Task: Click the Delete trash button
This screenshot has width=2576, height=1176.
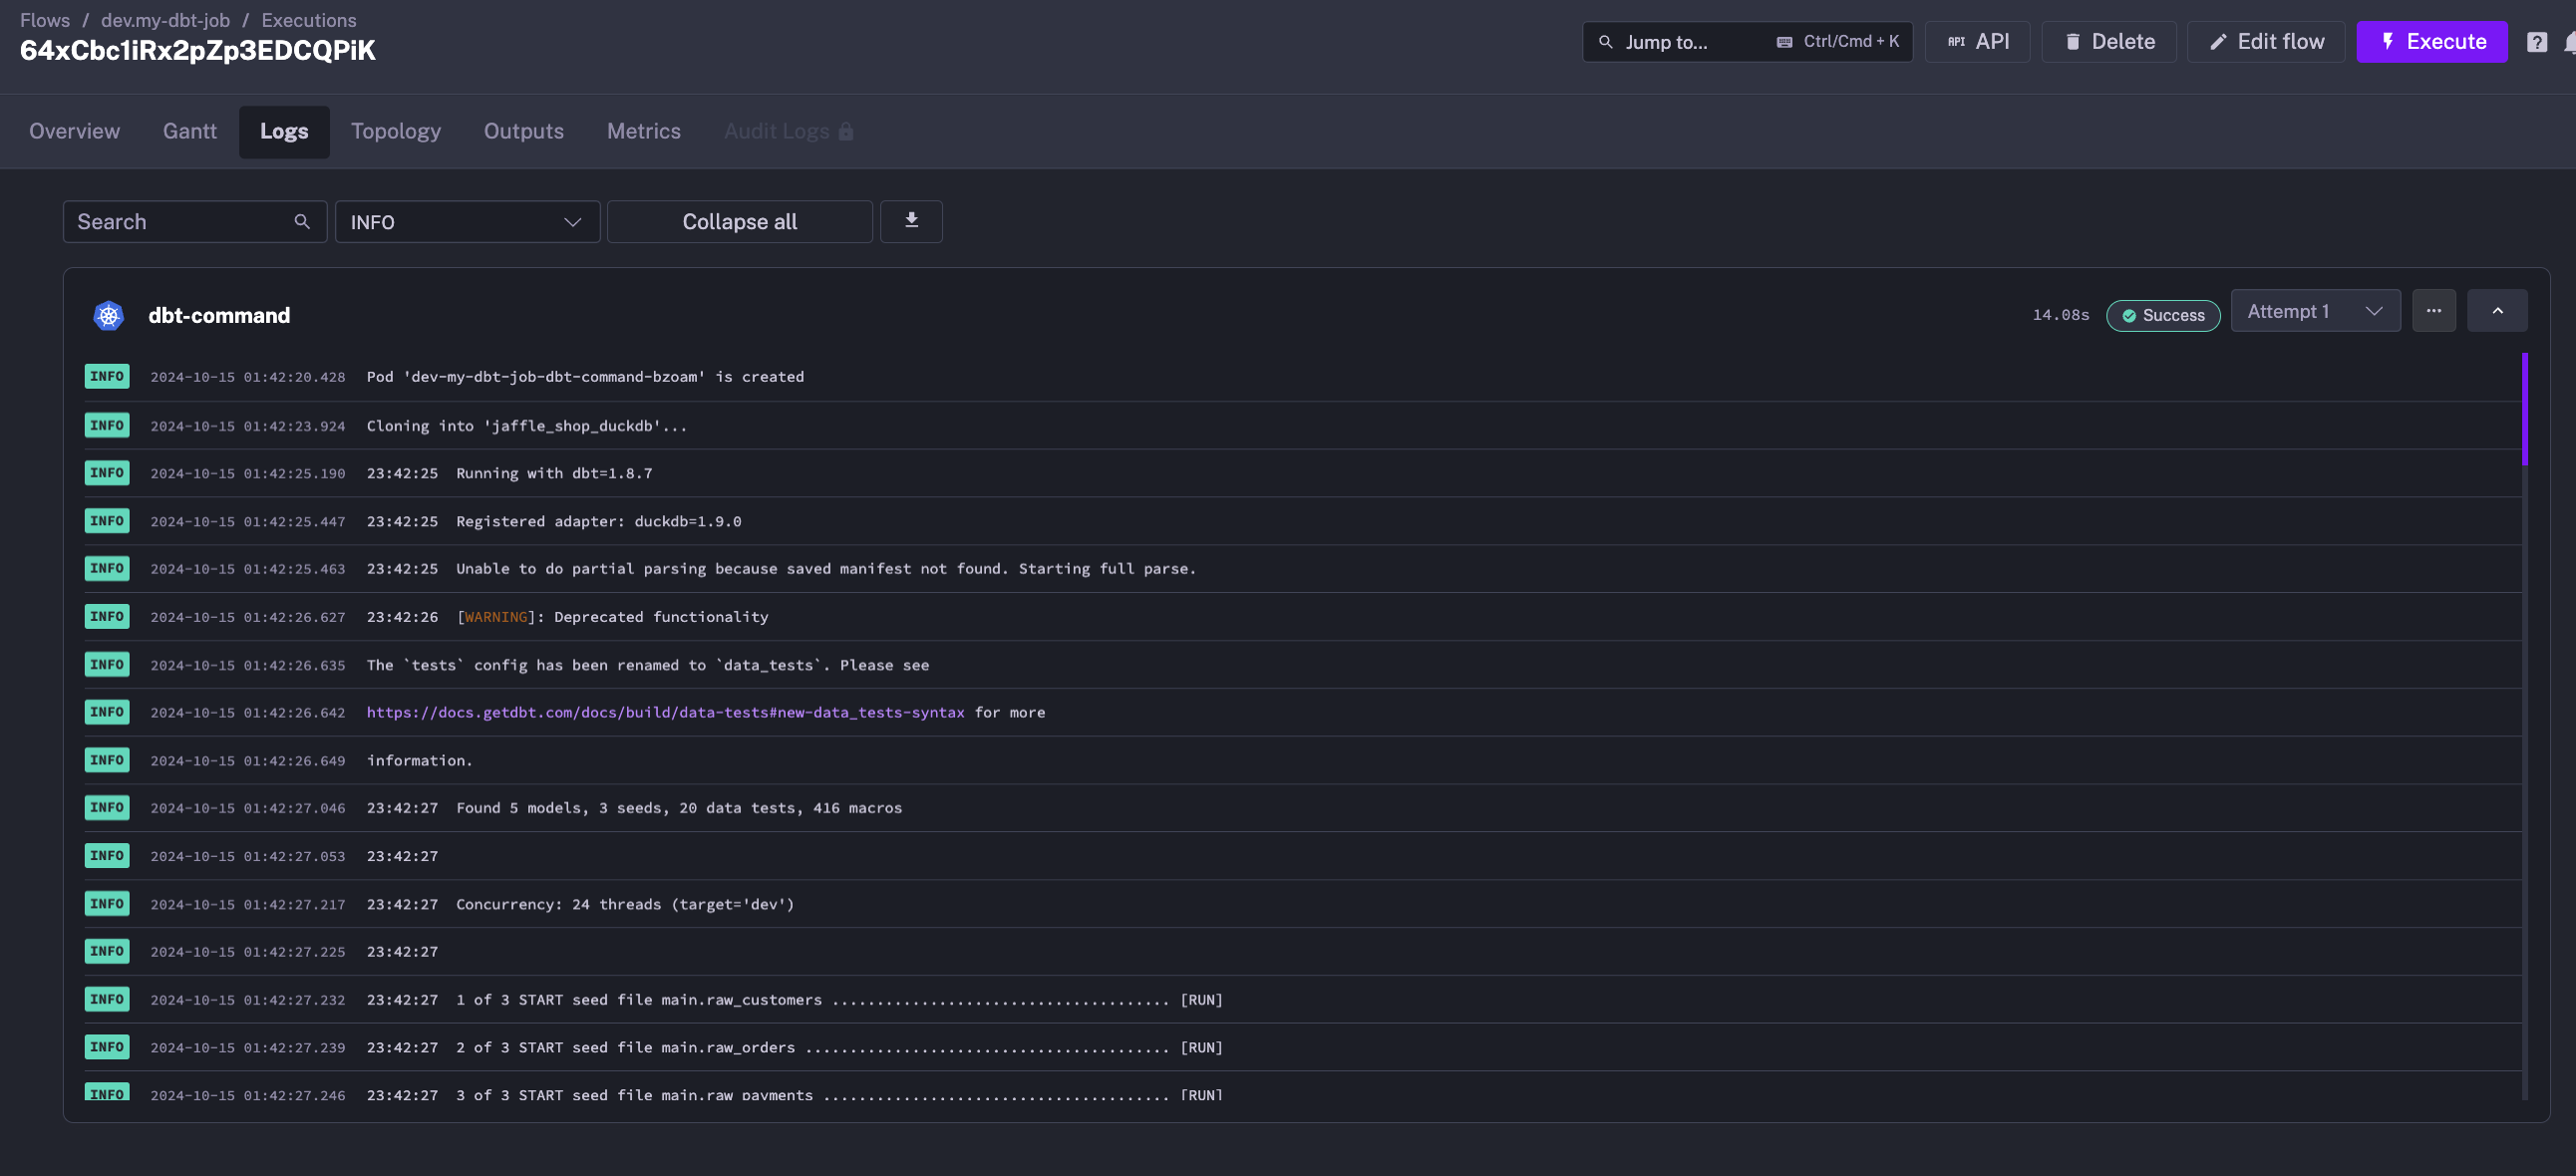Action: click(2108, 42)
